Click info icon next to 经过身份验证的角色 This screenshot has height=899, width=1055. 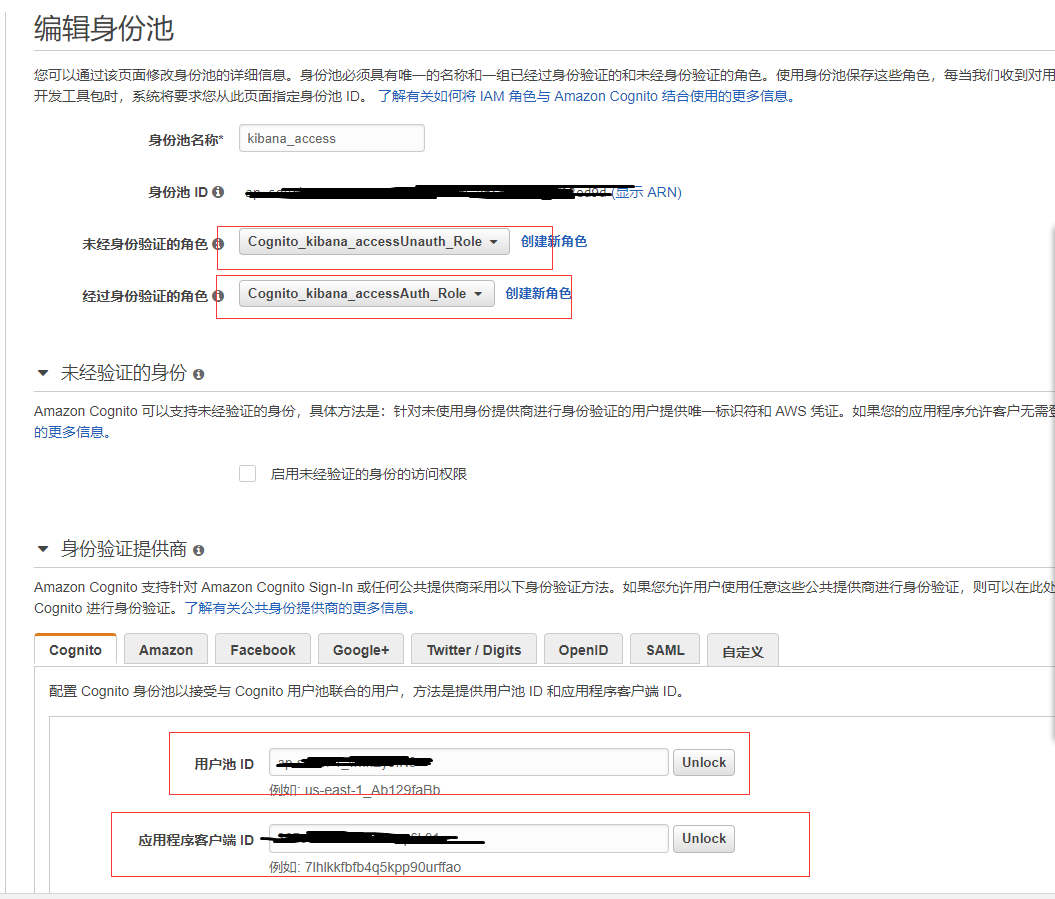click(218, 295)
